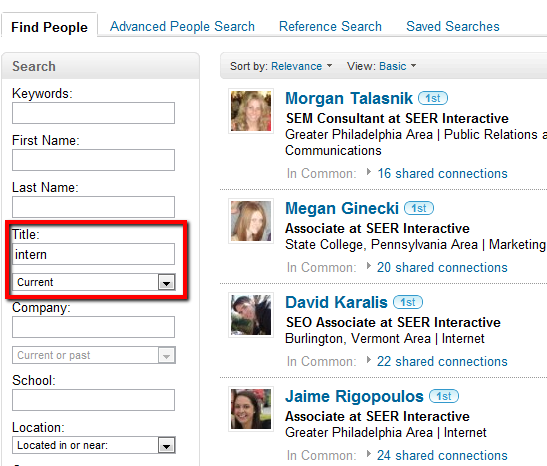Click Morgan Talasnik's 1st-degree connection badge
This screenshot has height=466, width=547.
click(433, 98)
